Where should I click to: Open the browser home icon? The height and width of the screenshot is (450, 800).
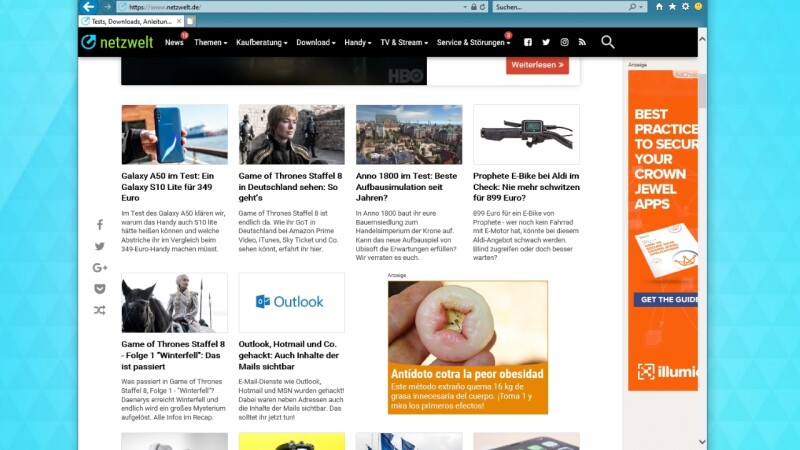coord(659,7)
